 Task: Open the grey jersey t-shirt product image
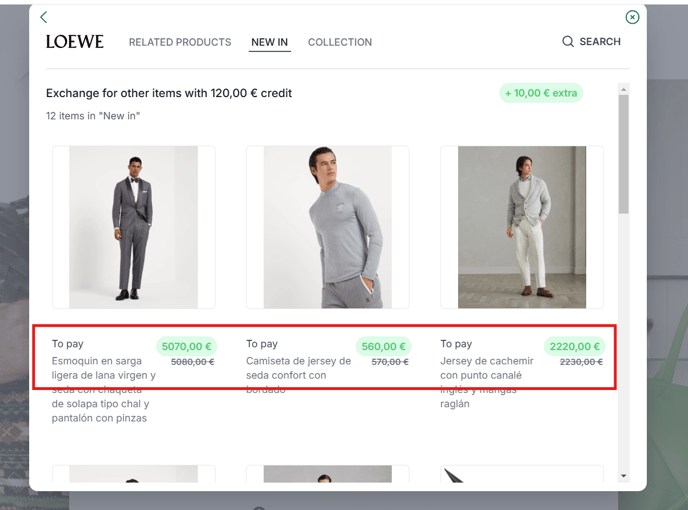coord(328,227)
